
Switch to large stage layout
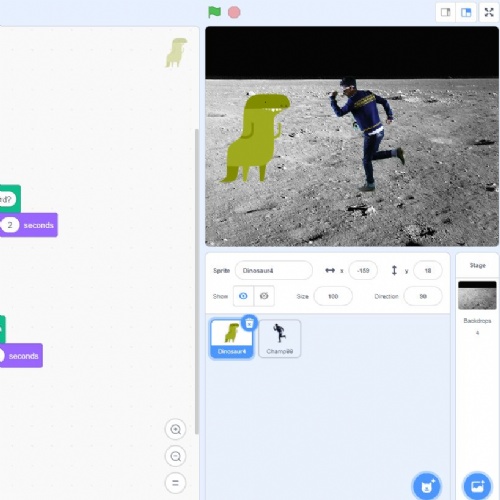(466, 13)
